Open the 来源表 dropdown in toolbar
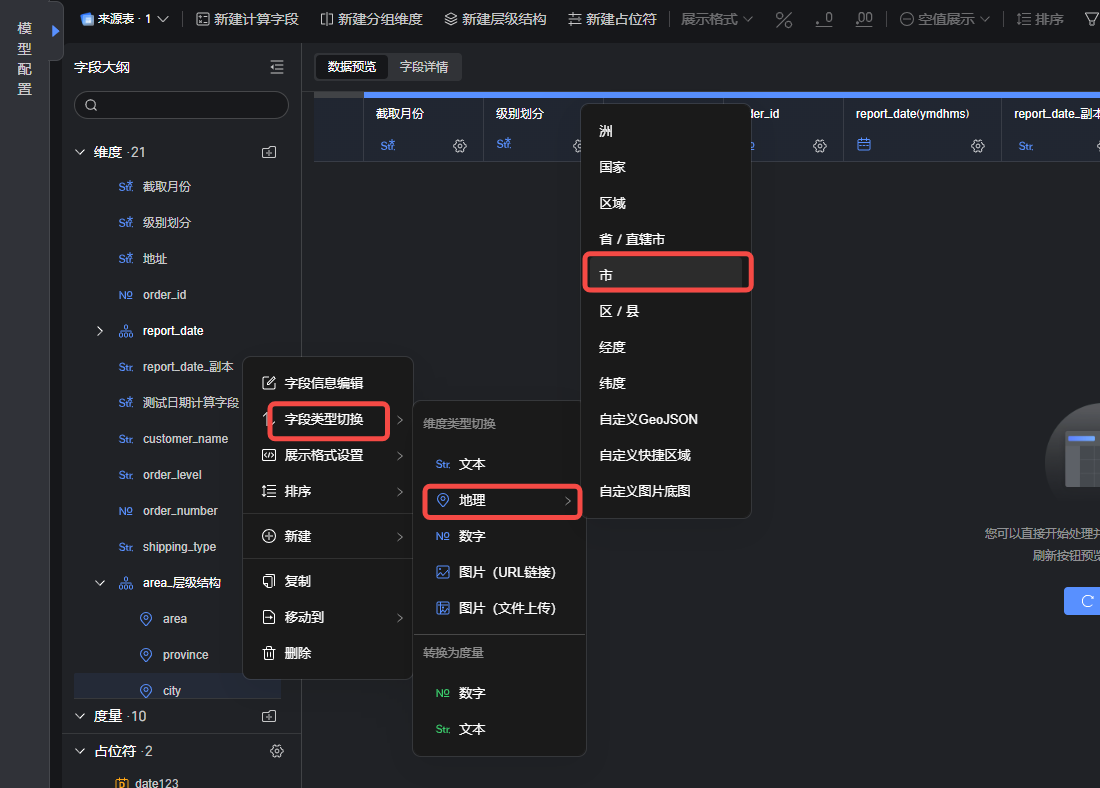1100x788 pixels. pos(125,19)
